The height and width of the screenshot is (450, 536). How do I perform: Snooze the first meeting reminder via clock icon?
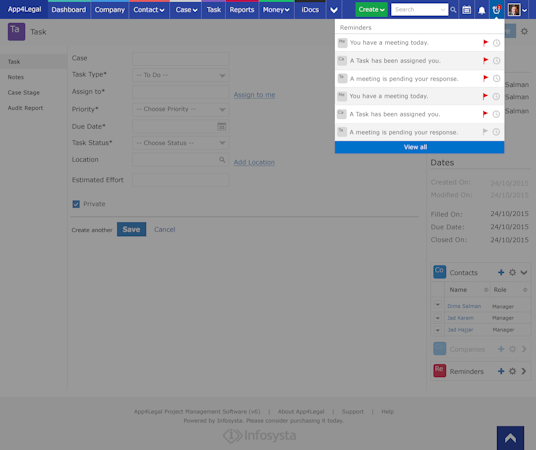coord(496,43)
